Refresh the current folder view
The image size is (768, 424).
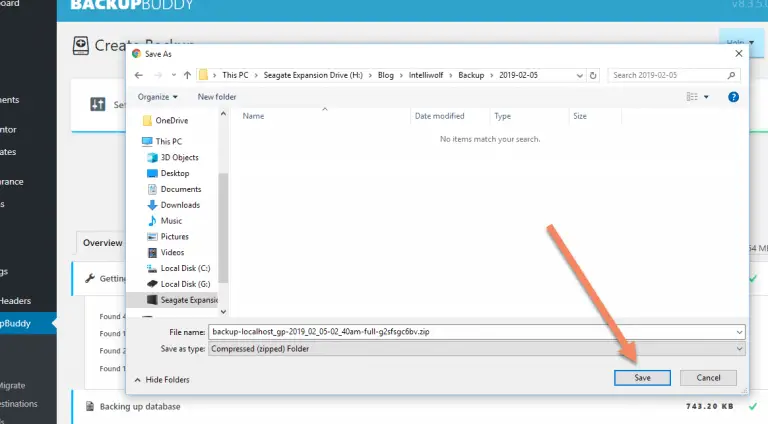click(593, 75)
